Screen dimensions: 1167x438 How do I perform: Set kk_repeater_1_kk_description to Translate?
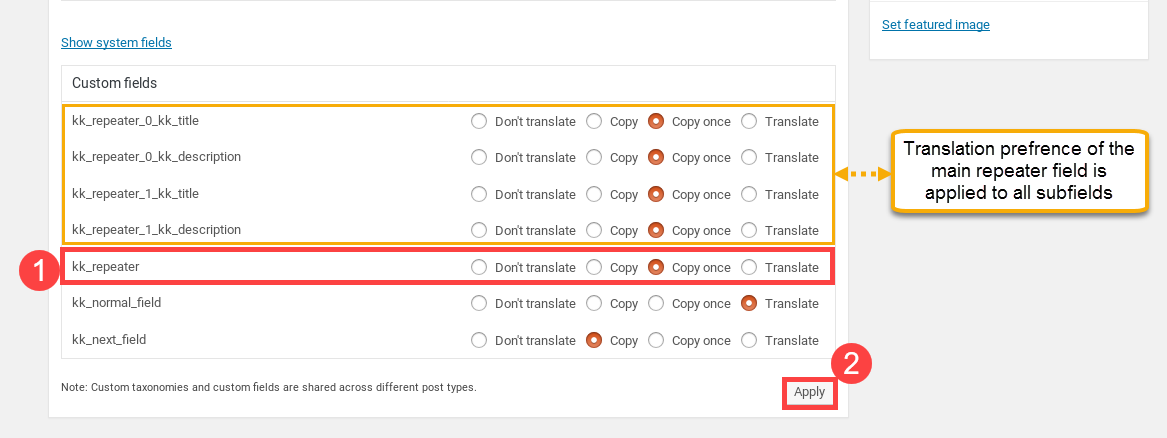click(x=749, y=231)
